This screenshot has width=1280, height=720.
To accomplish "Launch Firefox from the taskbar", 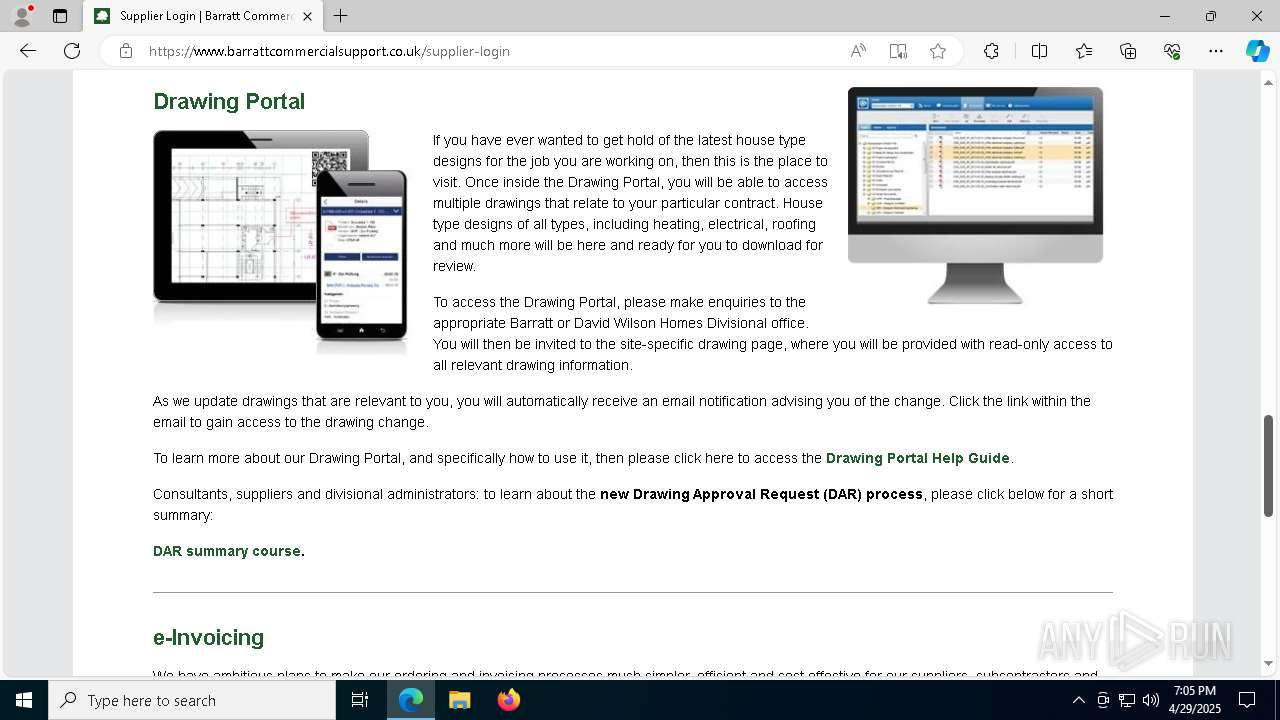I will [x=508, y=700].
